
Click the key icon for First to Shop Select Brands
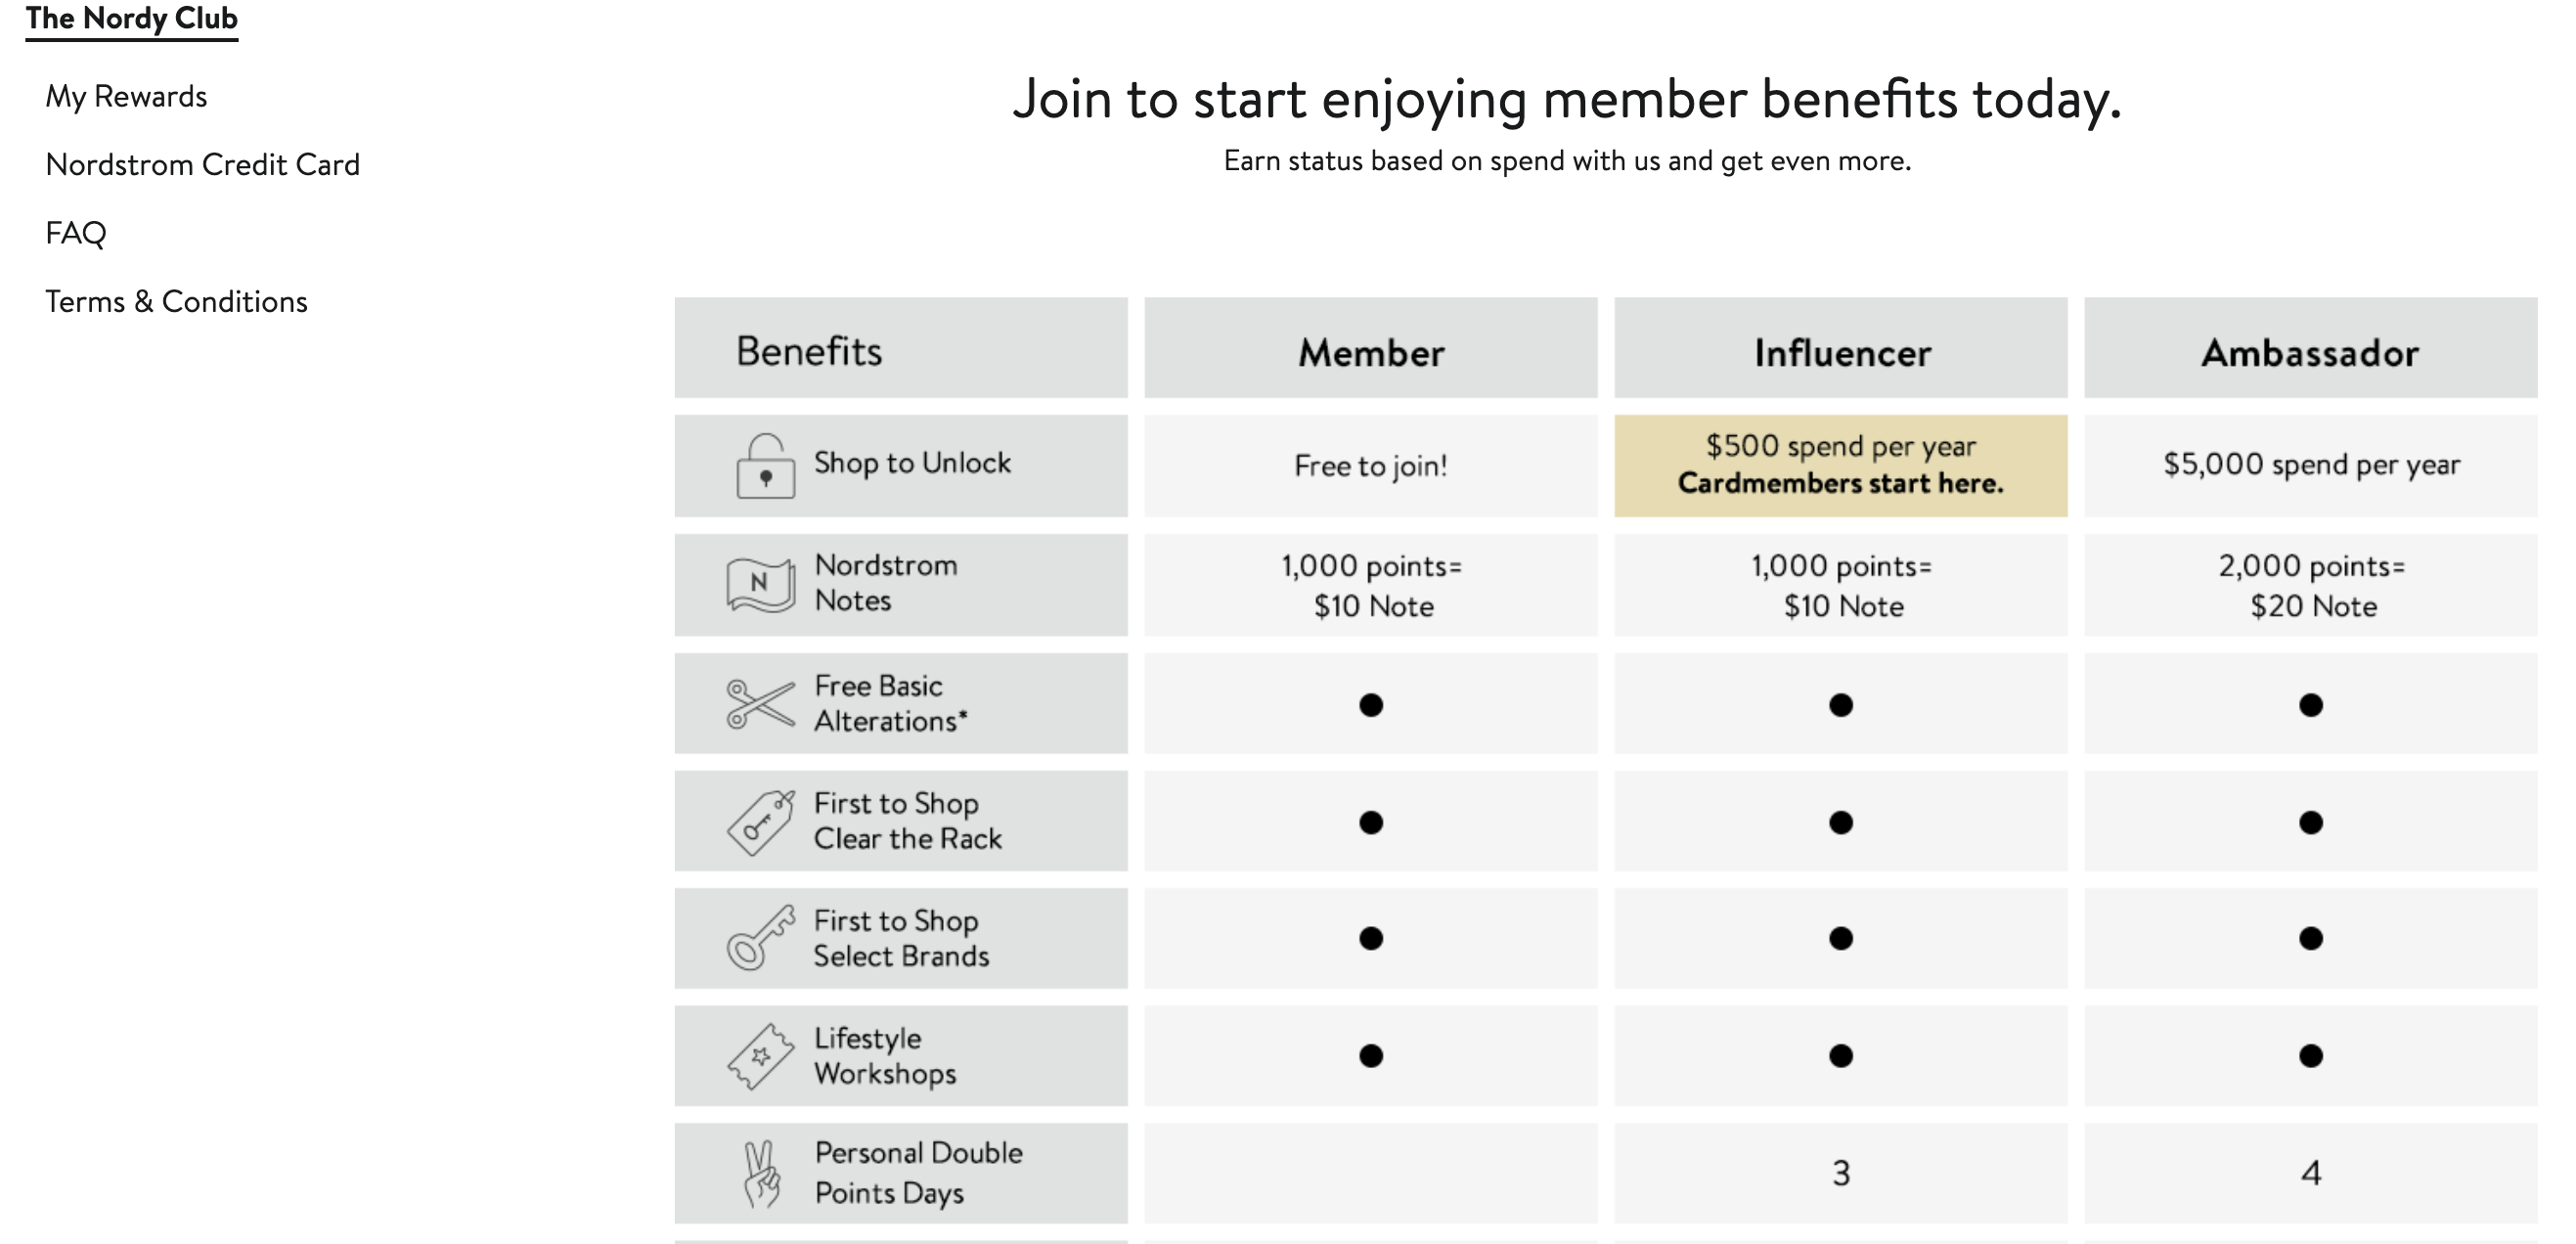tap(760, 938)
